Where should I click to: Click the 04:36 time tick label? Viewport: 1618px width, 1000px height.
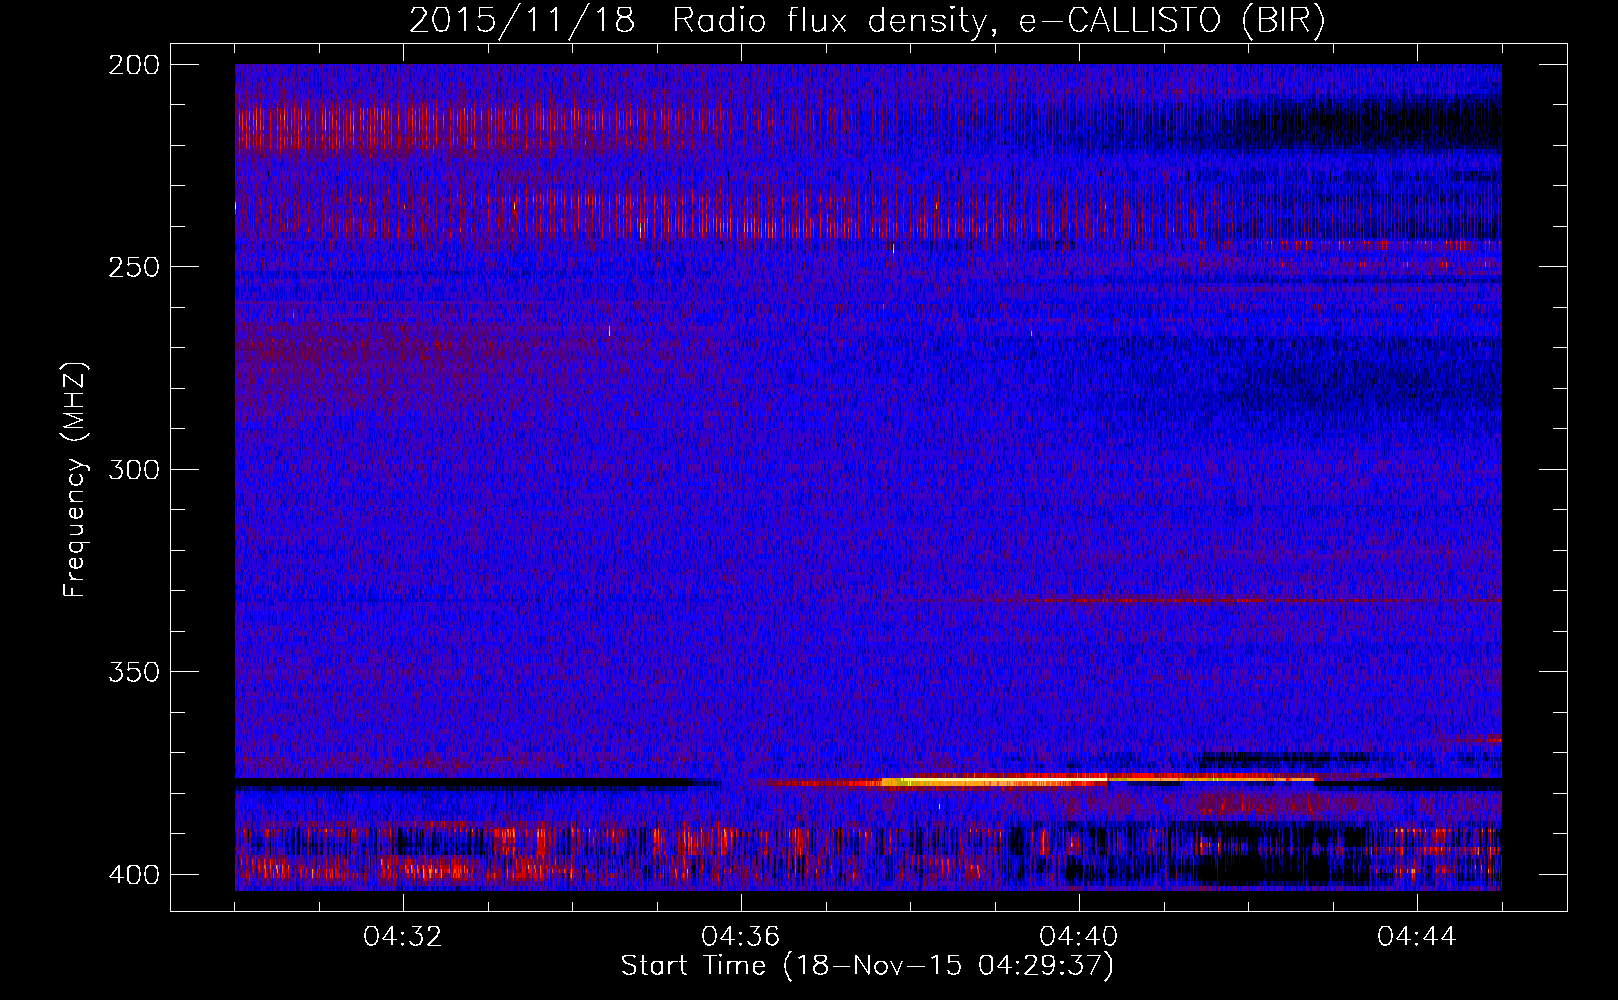tap(741, 937)
